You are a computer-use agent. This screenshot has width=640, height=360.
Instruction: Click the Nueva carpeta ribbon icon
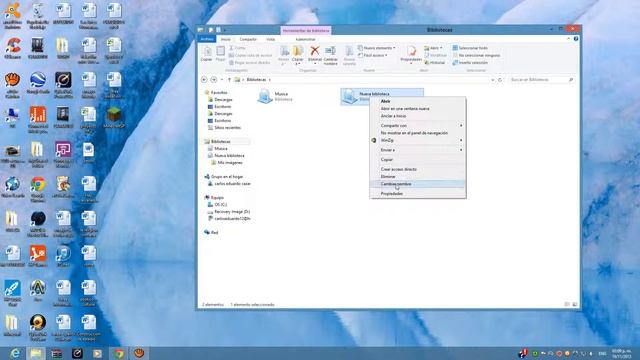[349, 55]
